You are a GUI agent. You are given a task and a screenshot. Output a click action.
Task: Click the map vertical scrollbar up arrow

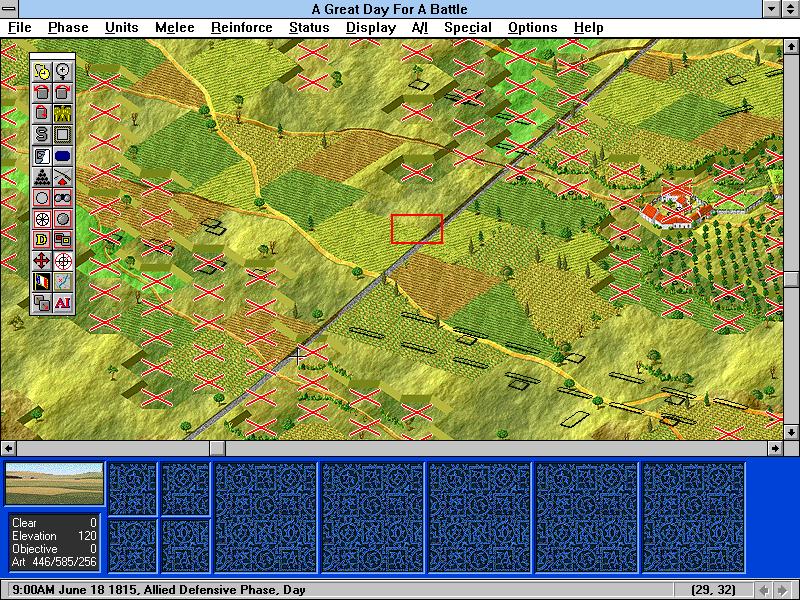click(791, 46)
